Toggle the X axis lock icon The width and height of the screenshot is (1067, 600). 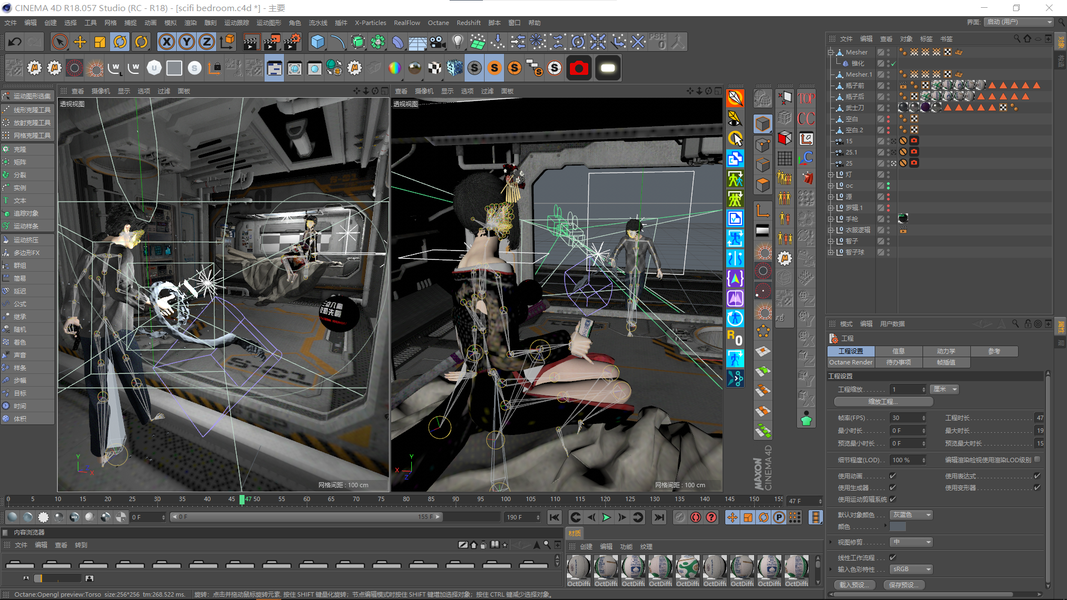click(167, 42)
